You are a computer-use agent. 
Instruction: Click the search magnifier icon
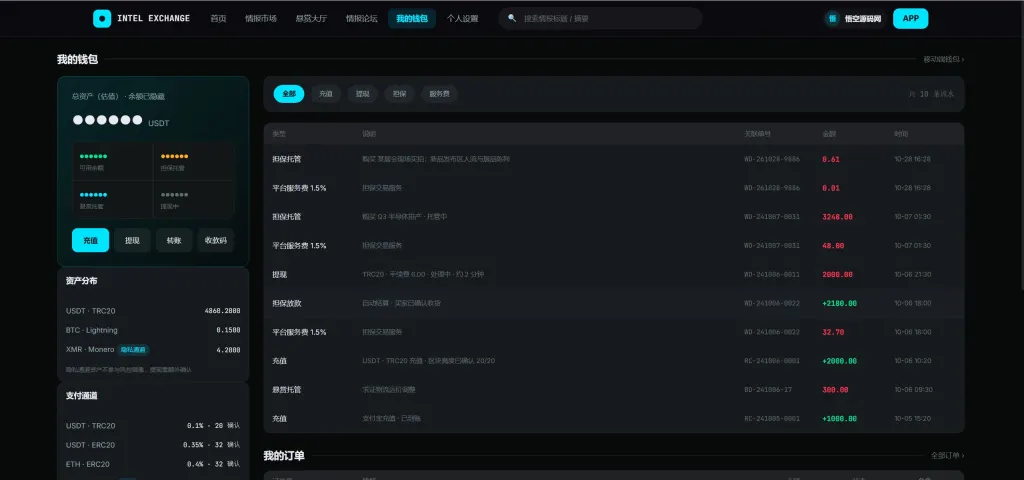(x=512, y=18)
